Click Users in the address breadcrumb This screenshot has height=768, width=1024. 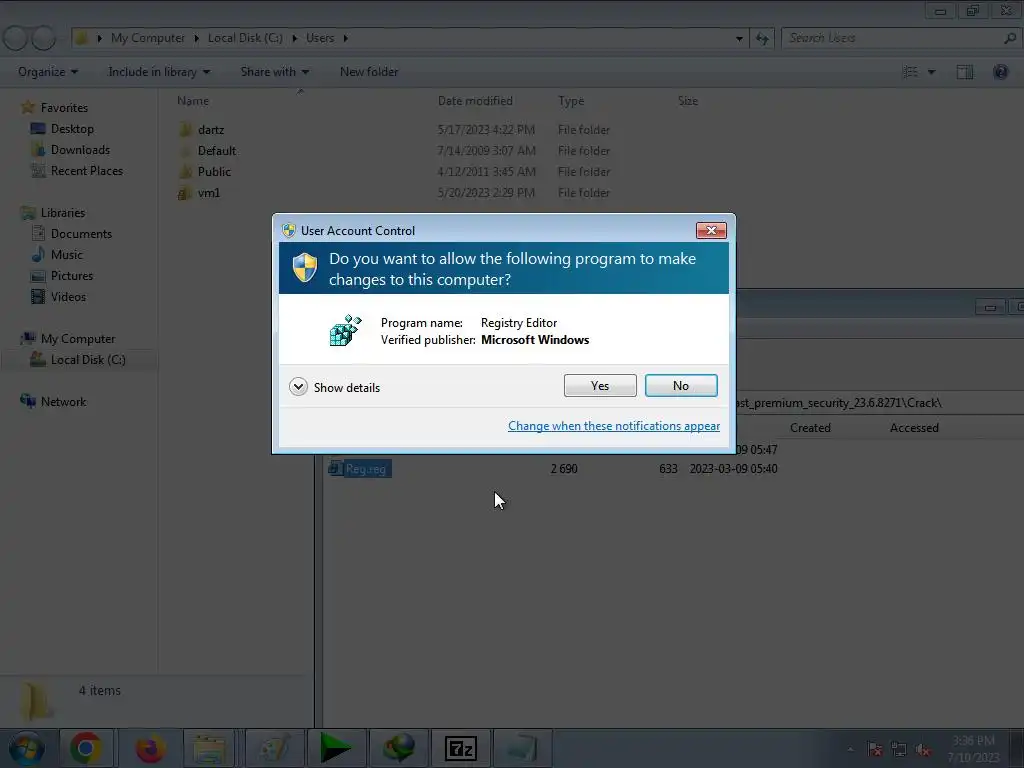coord(320,38)
